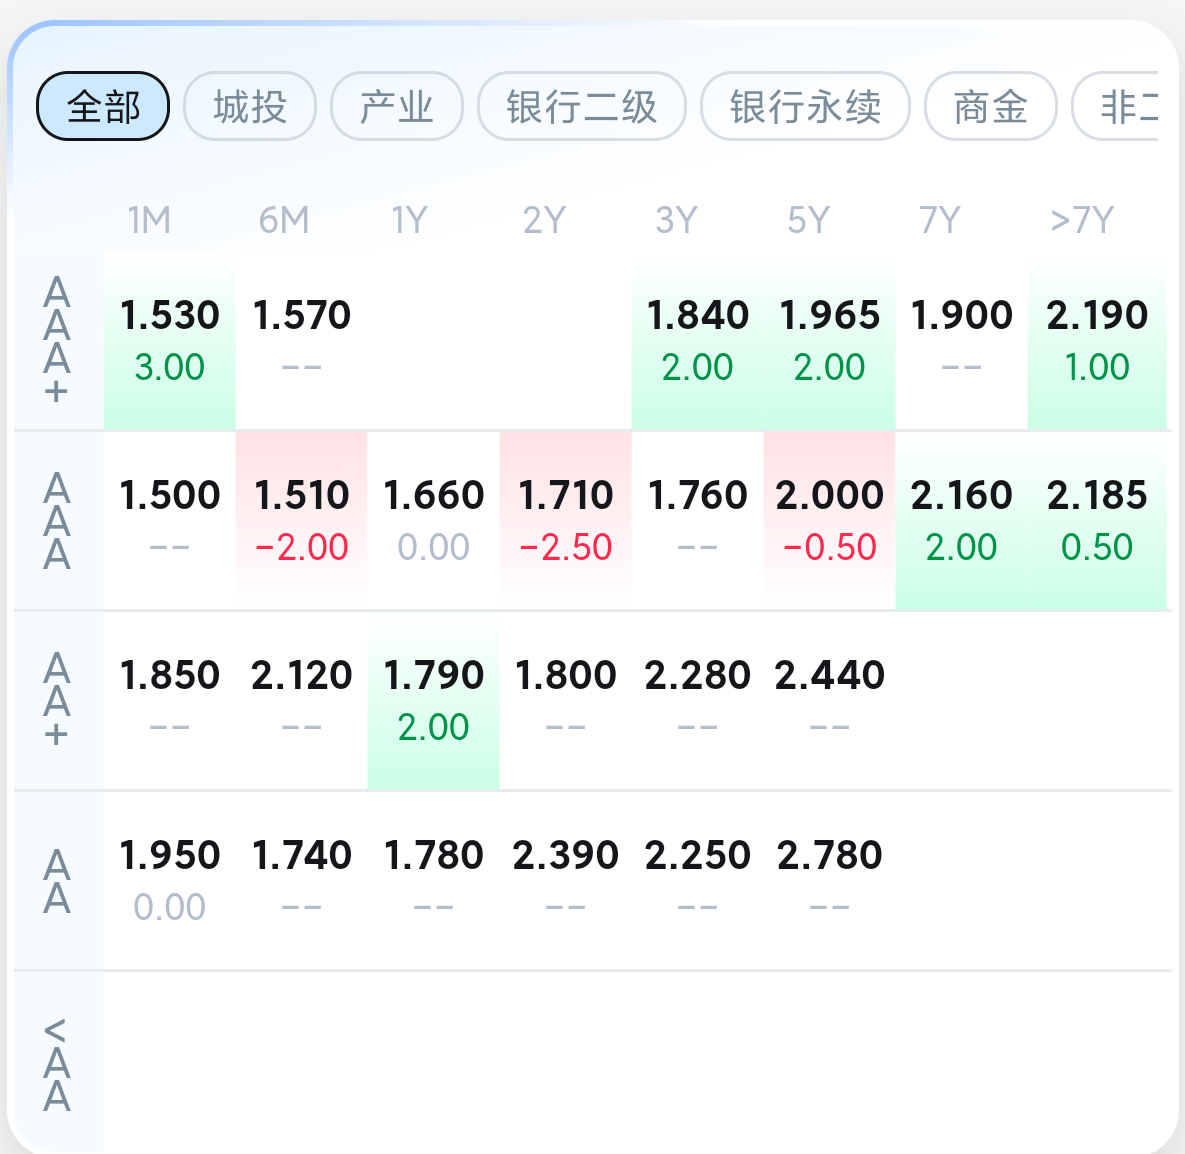The width and height of the screenshot is (1185, 1154).
Task: Switch to the 城投 tab
Action: tap(250, 106)
